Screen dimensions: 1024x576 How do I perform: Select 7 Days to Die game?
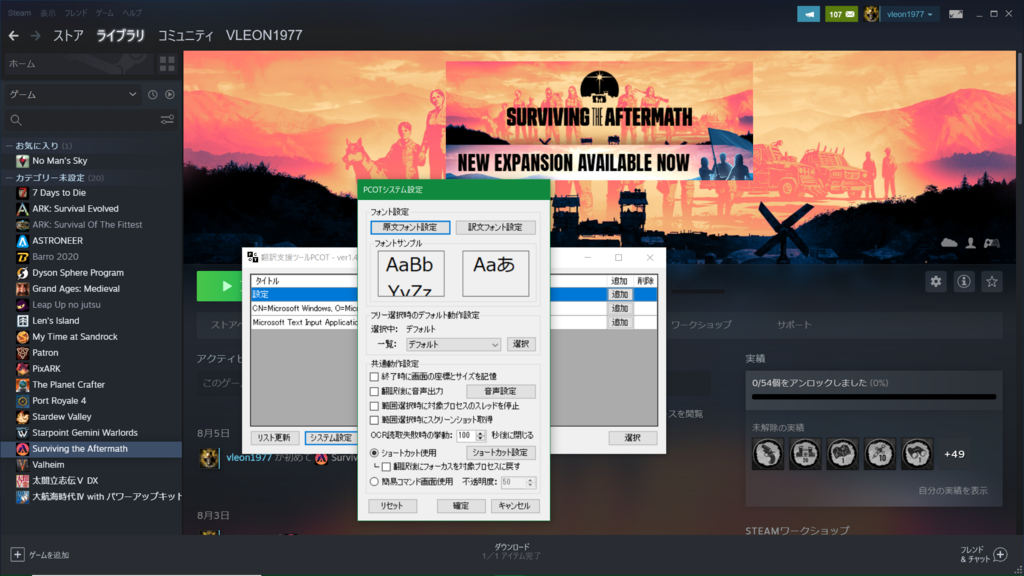(x=59, y=193)
